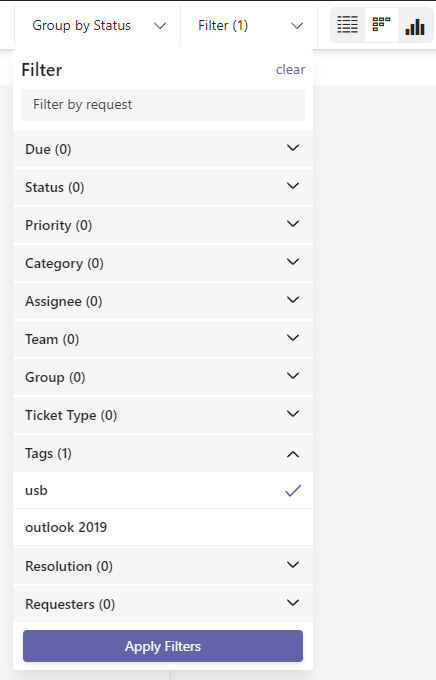
Task: Expand the Status filter section
Action: click(x=163, y=187)
